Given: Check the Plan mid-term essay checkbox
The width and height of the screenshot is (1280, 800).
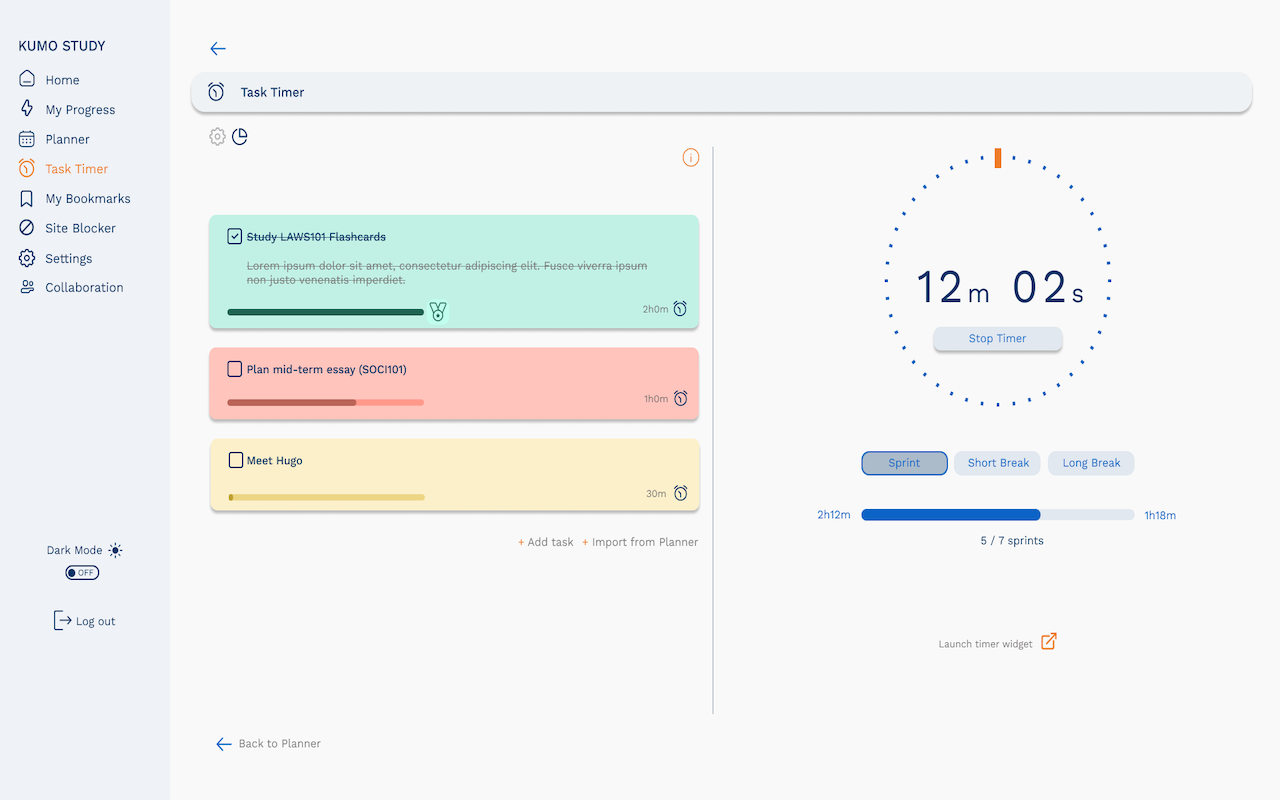Looking at the screenshot, I should coord(235,369).
